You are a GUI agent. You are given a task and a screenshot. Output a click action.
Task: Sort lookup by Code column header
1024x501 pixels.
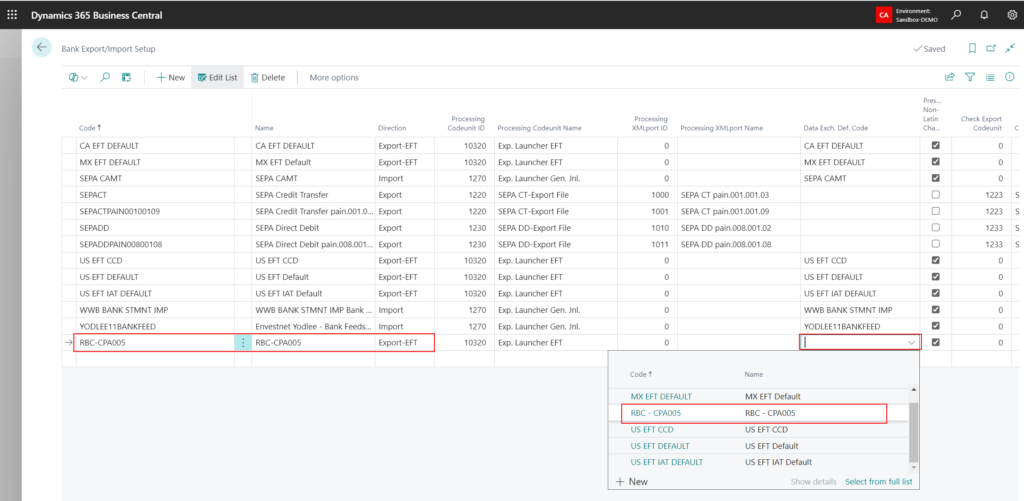641,374
